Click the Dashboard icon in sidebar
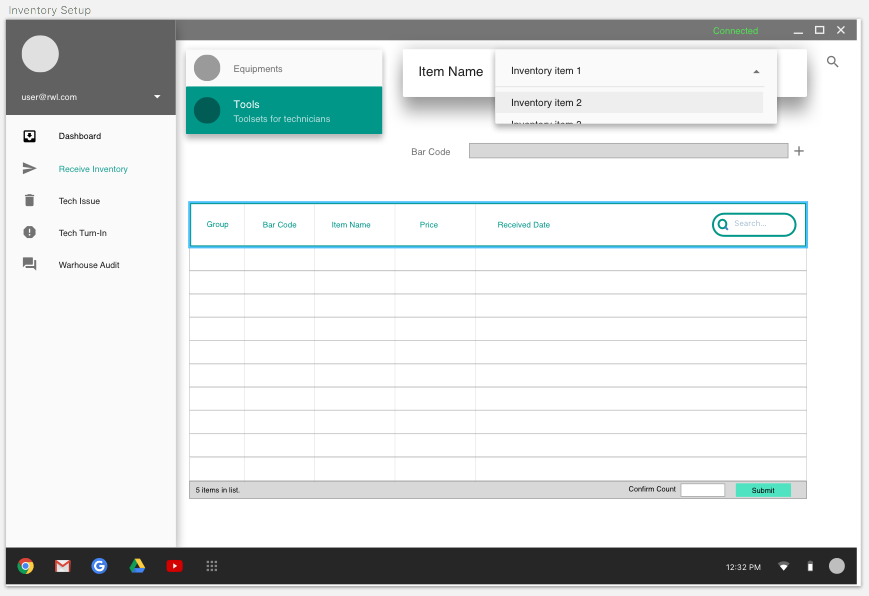 [x=30, y=136]
